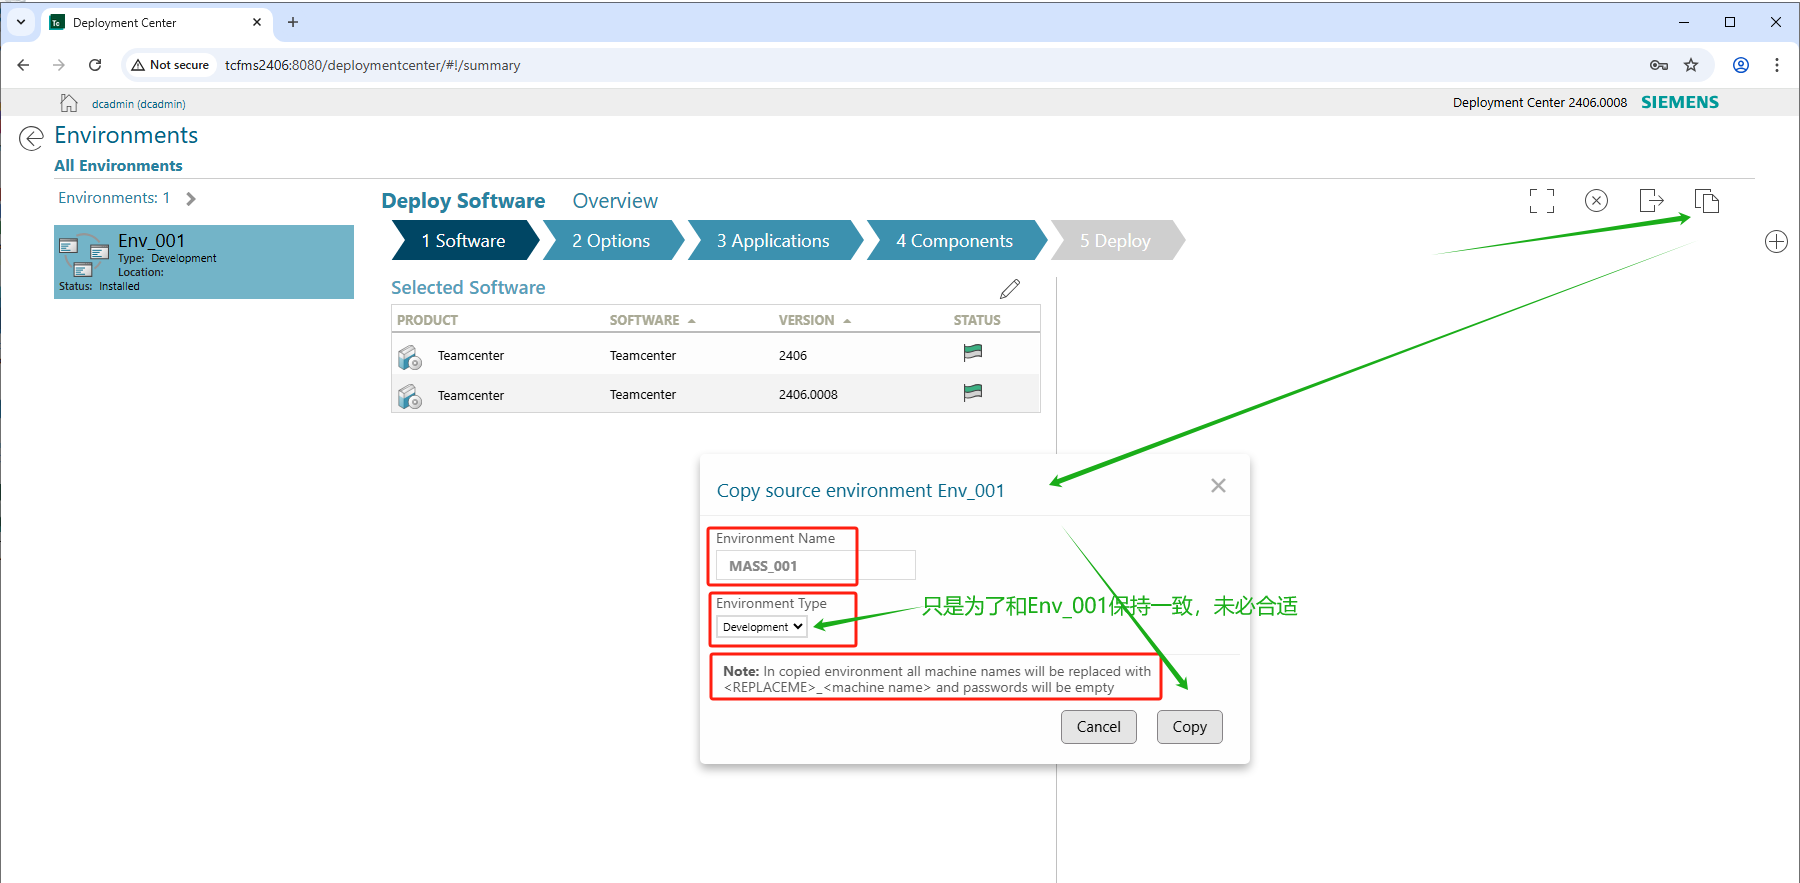
Task: Go forward in browser history
Action: pos(59,65)
